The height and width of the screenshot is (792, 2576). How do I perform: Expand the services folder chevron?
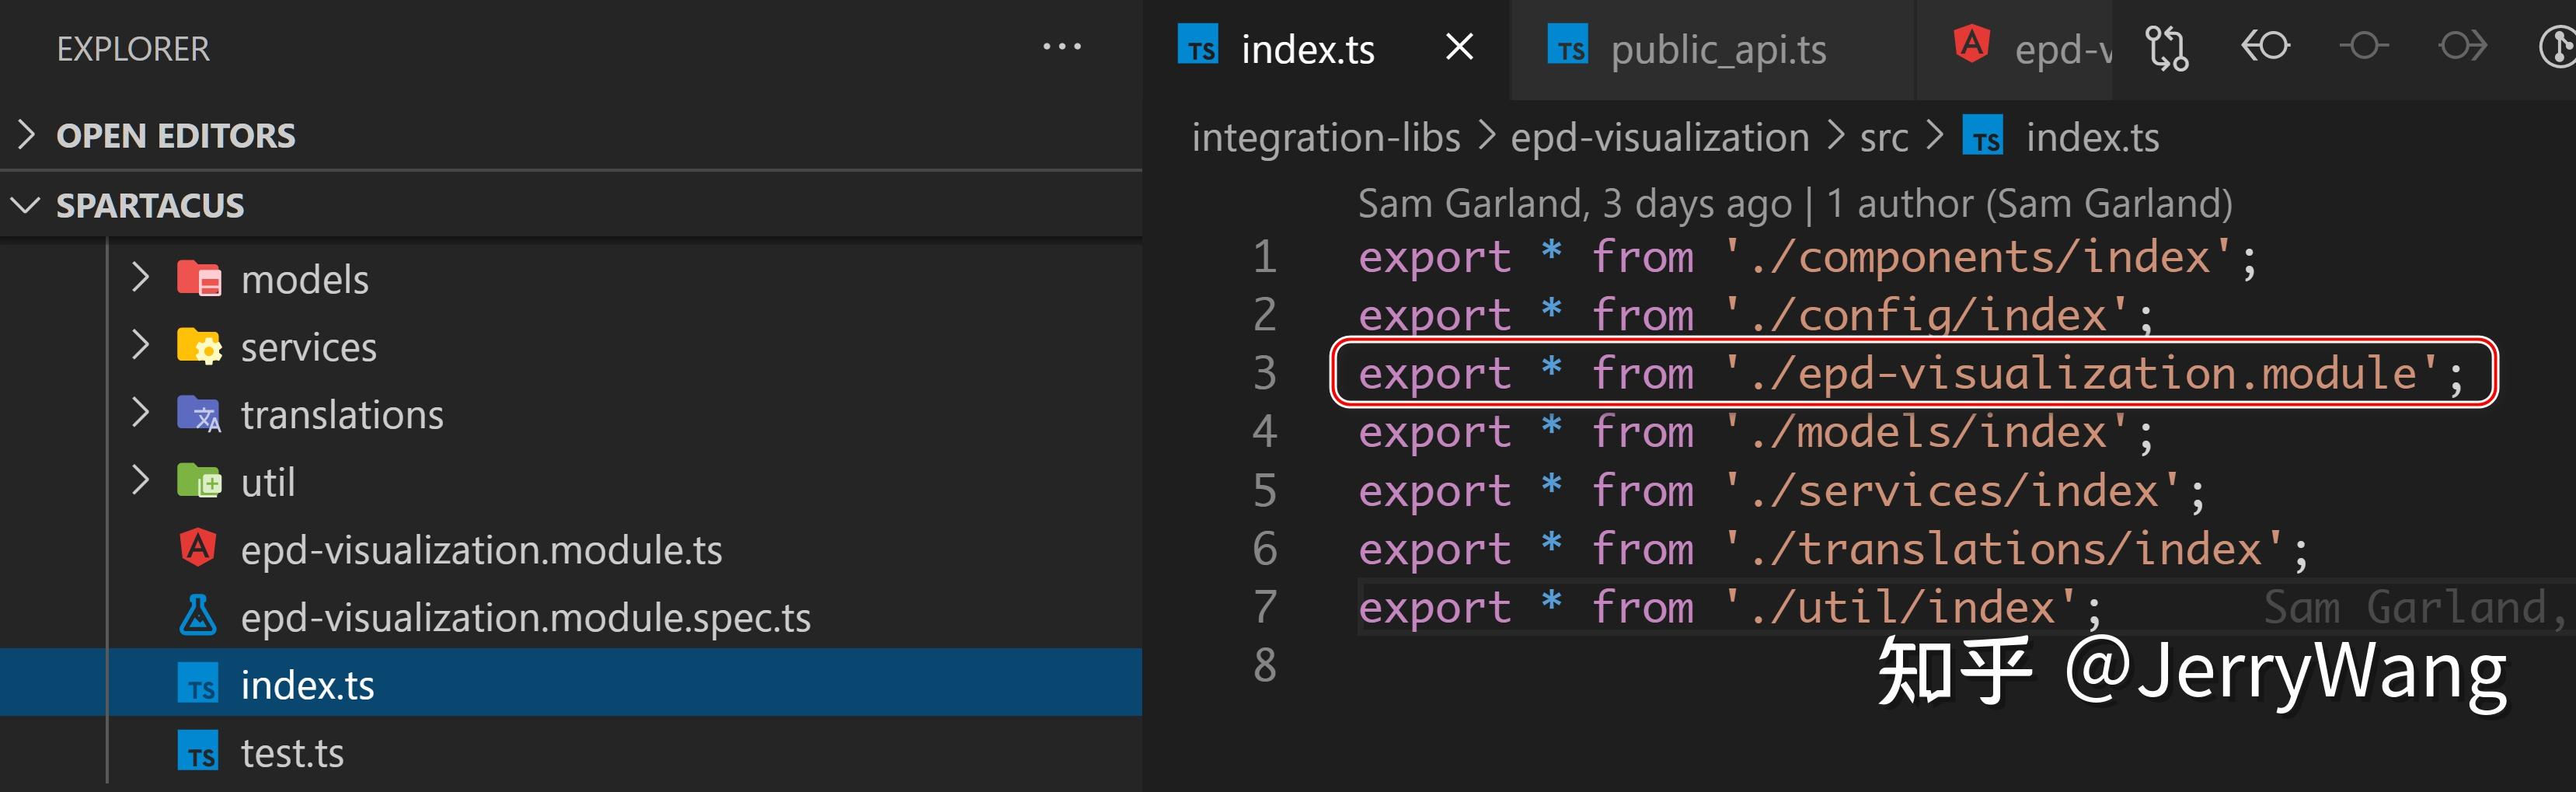(x=140, y=345)
